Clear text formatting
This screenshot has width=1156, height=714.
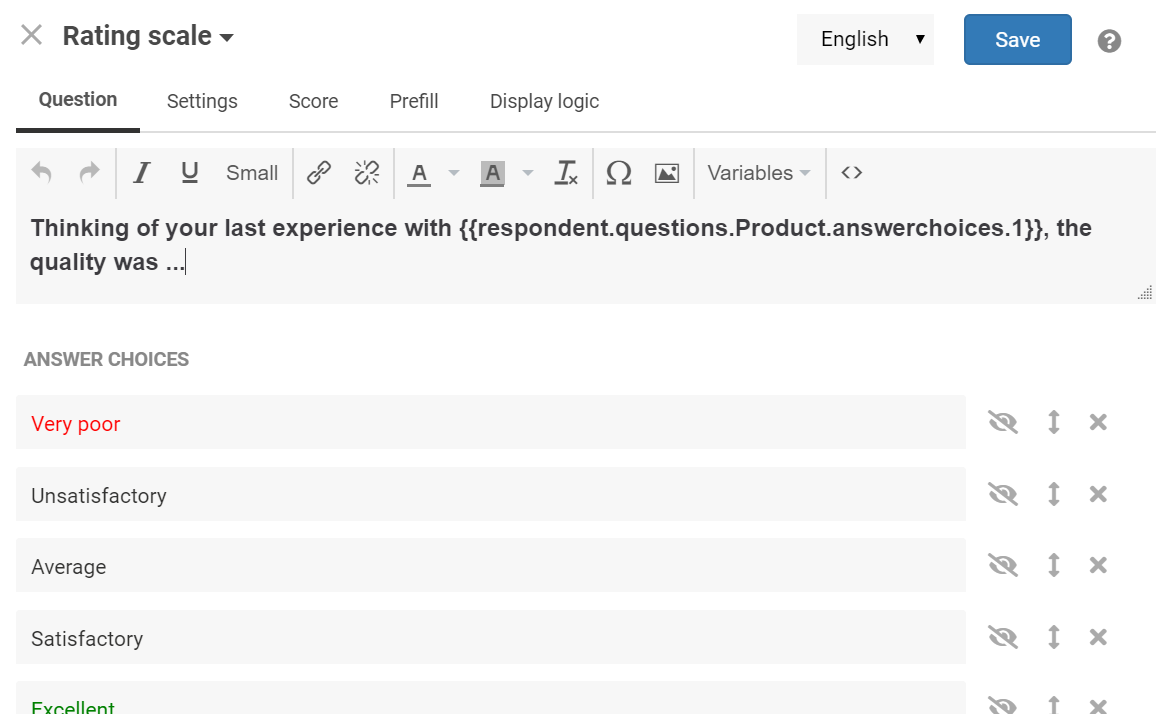(565, 173)
